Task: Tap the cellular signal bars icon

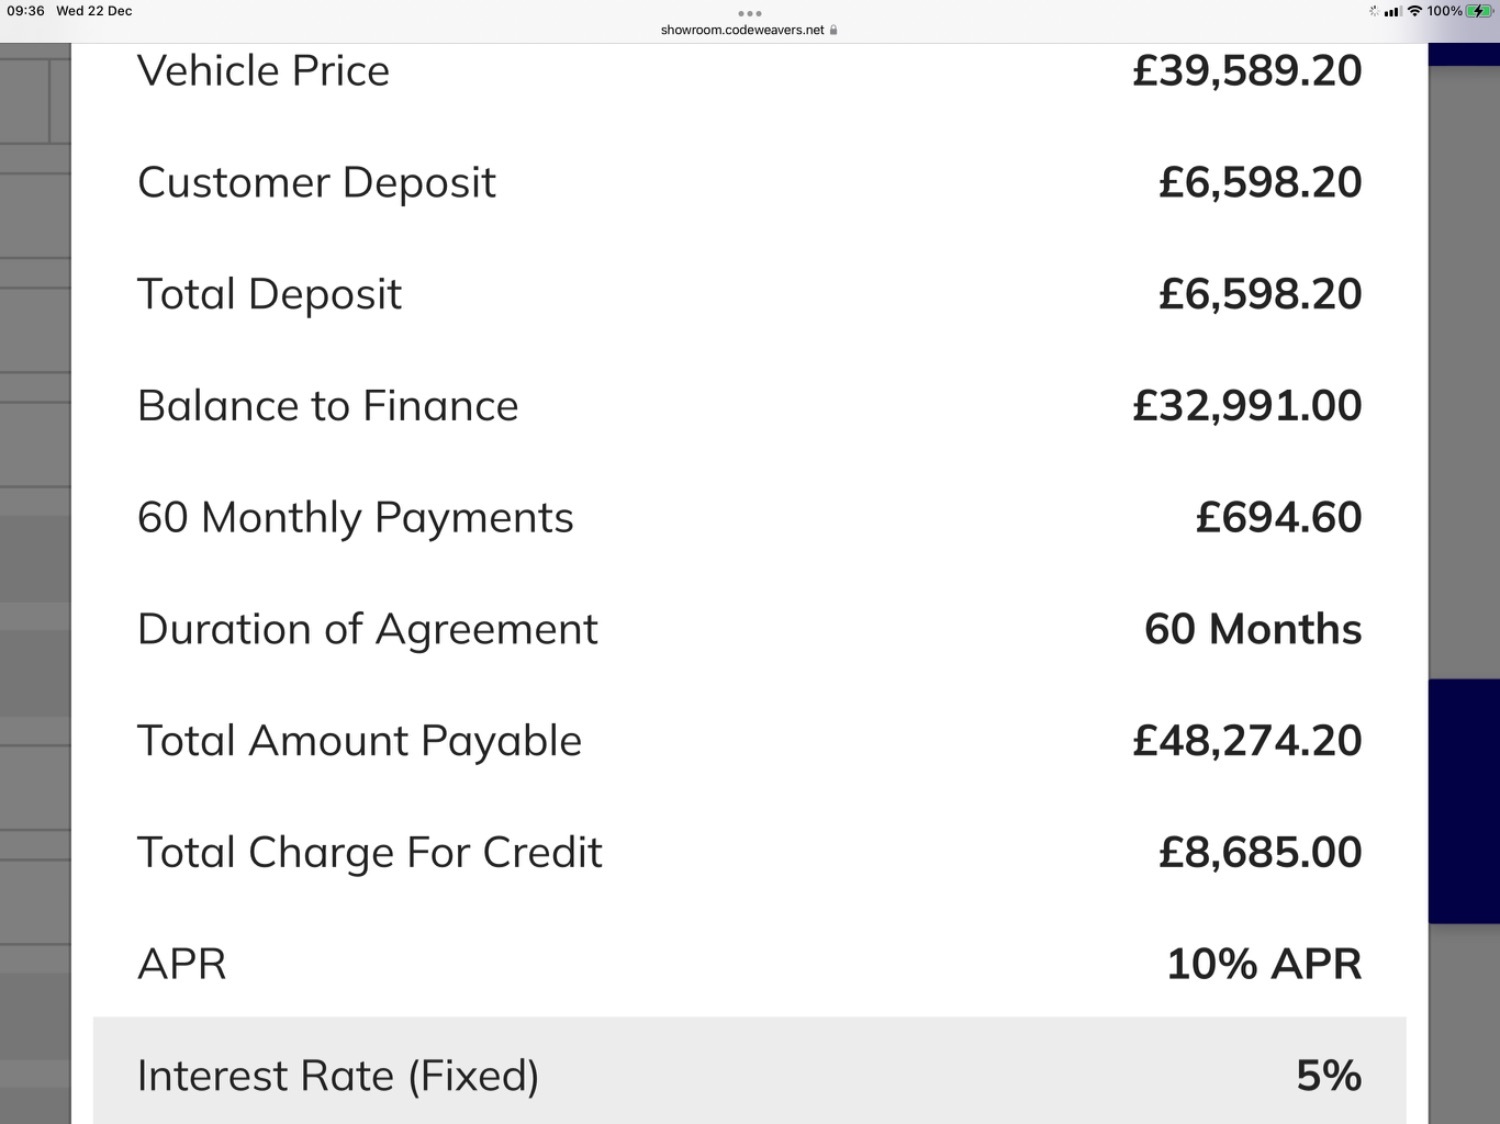Action: (x=1392, y=11)
